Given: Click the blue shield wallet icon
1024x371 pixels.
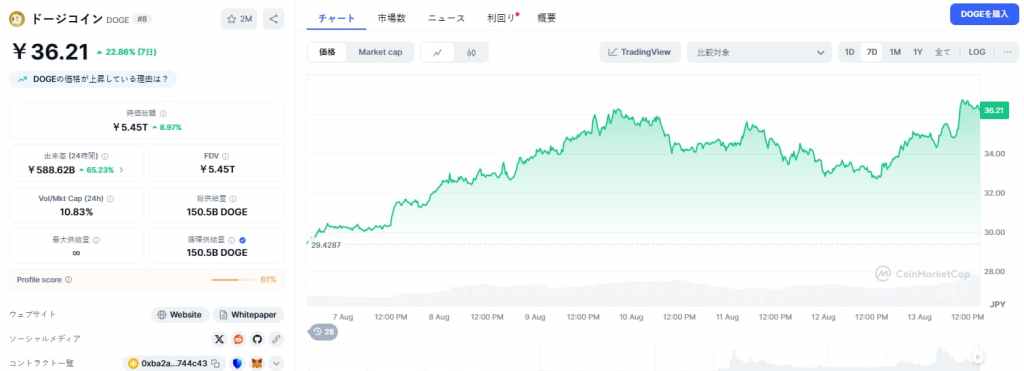Looking at the screenshot, I should 238,363.
